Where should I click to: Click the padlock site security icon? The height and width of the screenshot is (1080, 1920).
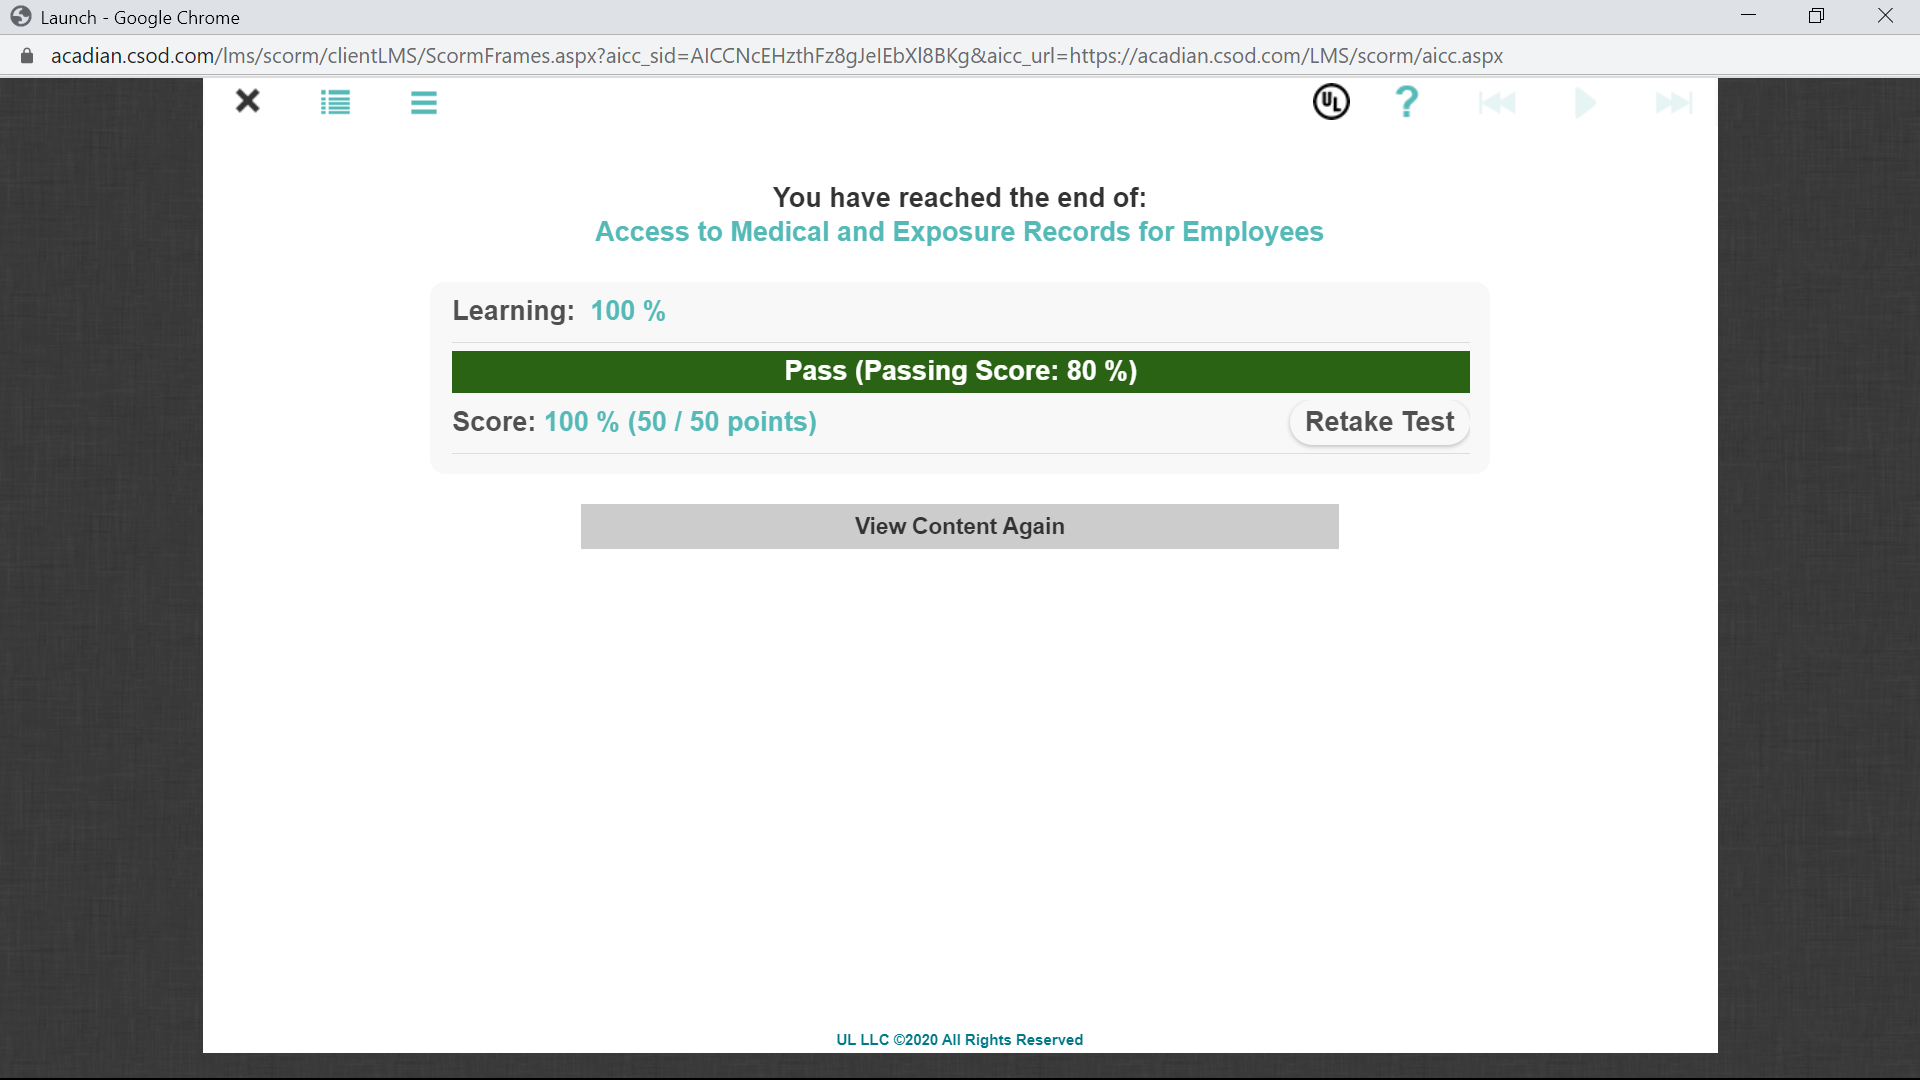[x=27, y=56]
